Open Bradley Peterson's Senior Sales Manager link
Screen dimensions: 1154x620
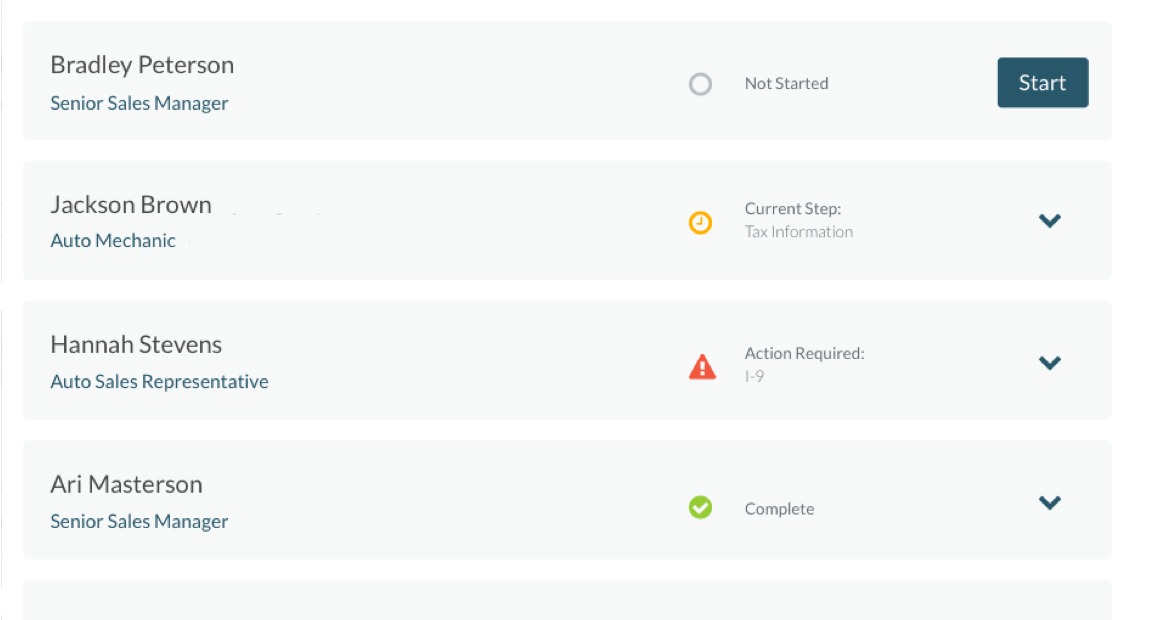[139, 103]
